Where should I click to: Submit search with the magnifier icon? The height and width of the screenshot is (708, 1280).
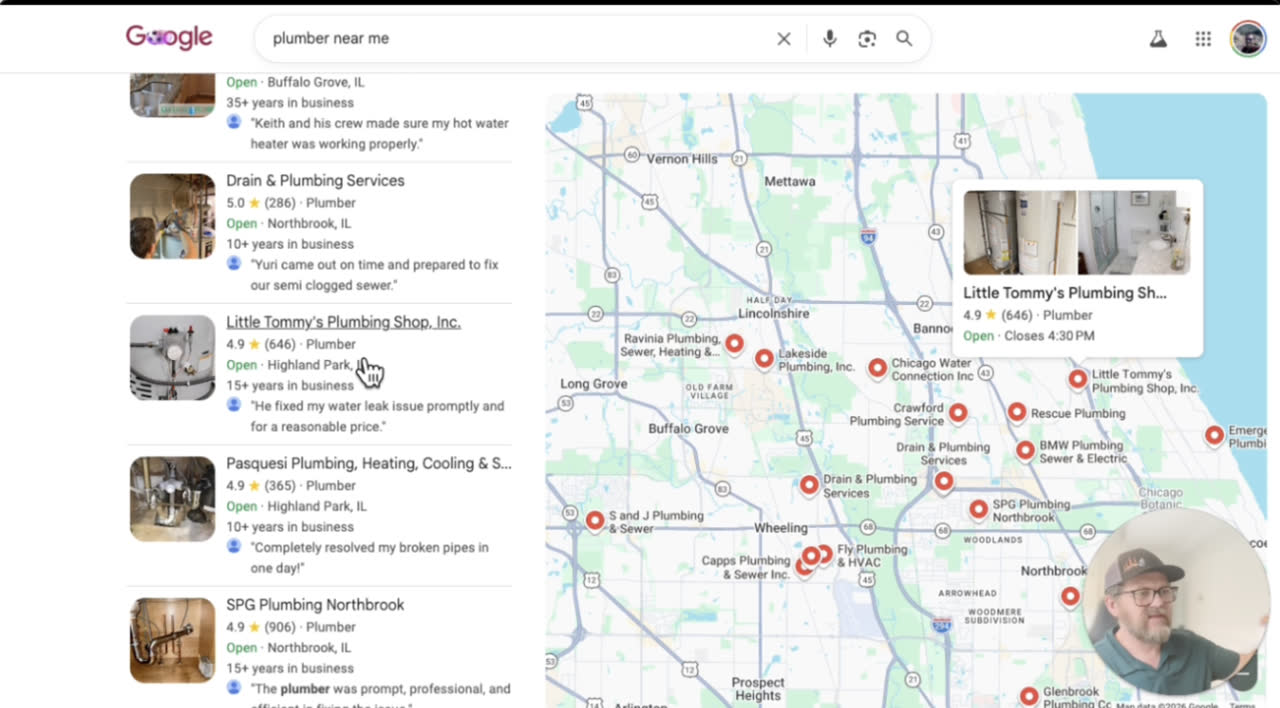click(904, 39)
